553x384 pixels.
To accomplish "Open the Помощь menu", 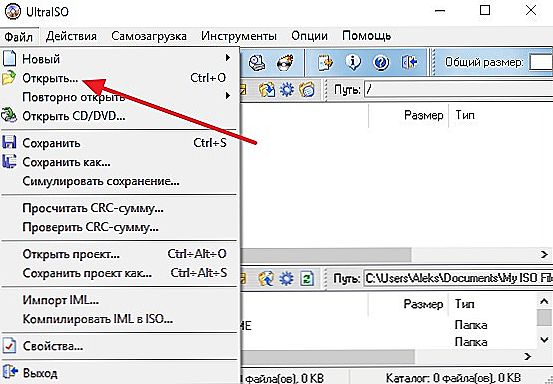I will [x=366, y=36].
